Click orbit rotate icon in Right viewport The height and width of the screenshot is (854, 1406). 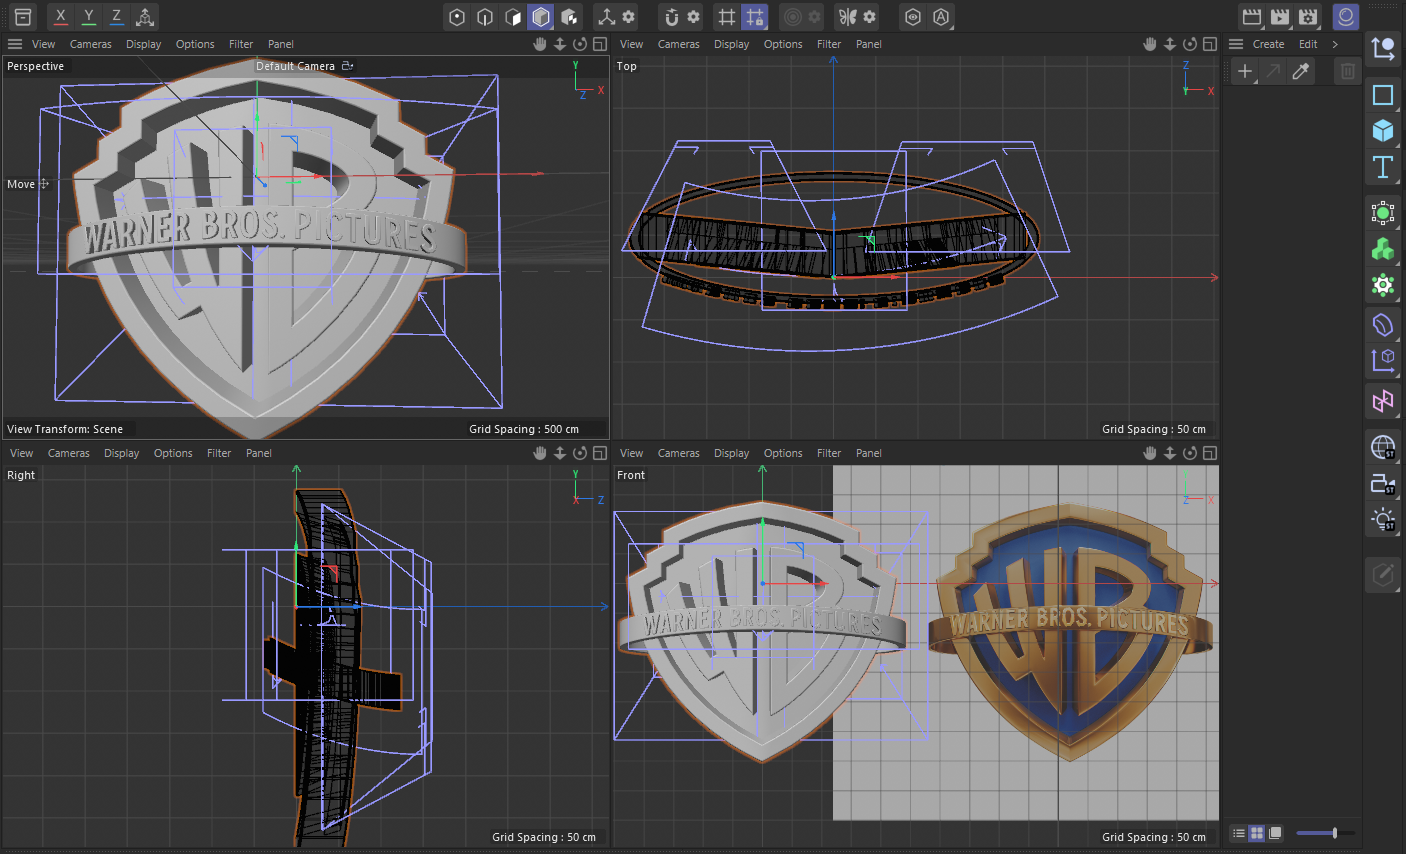tap(580, 453)
